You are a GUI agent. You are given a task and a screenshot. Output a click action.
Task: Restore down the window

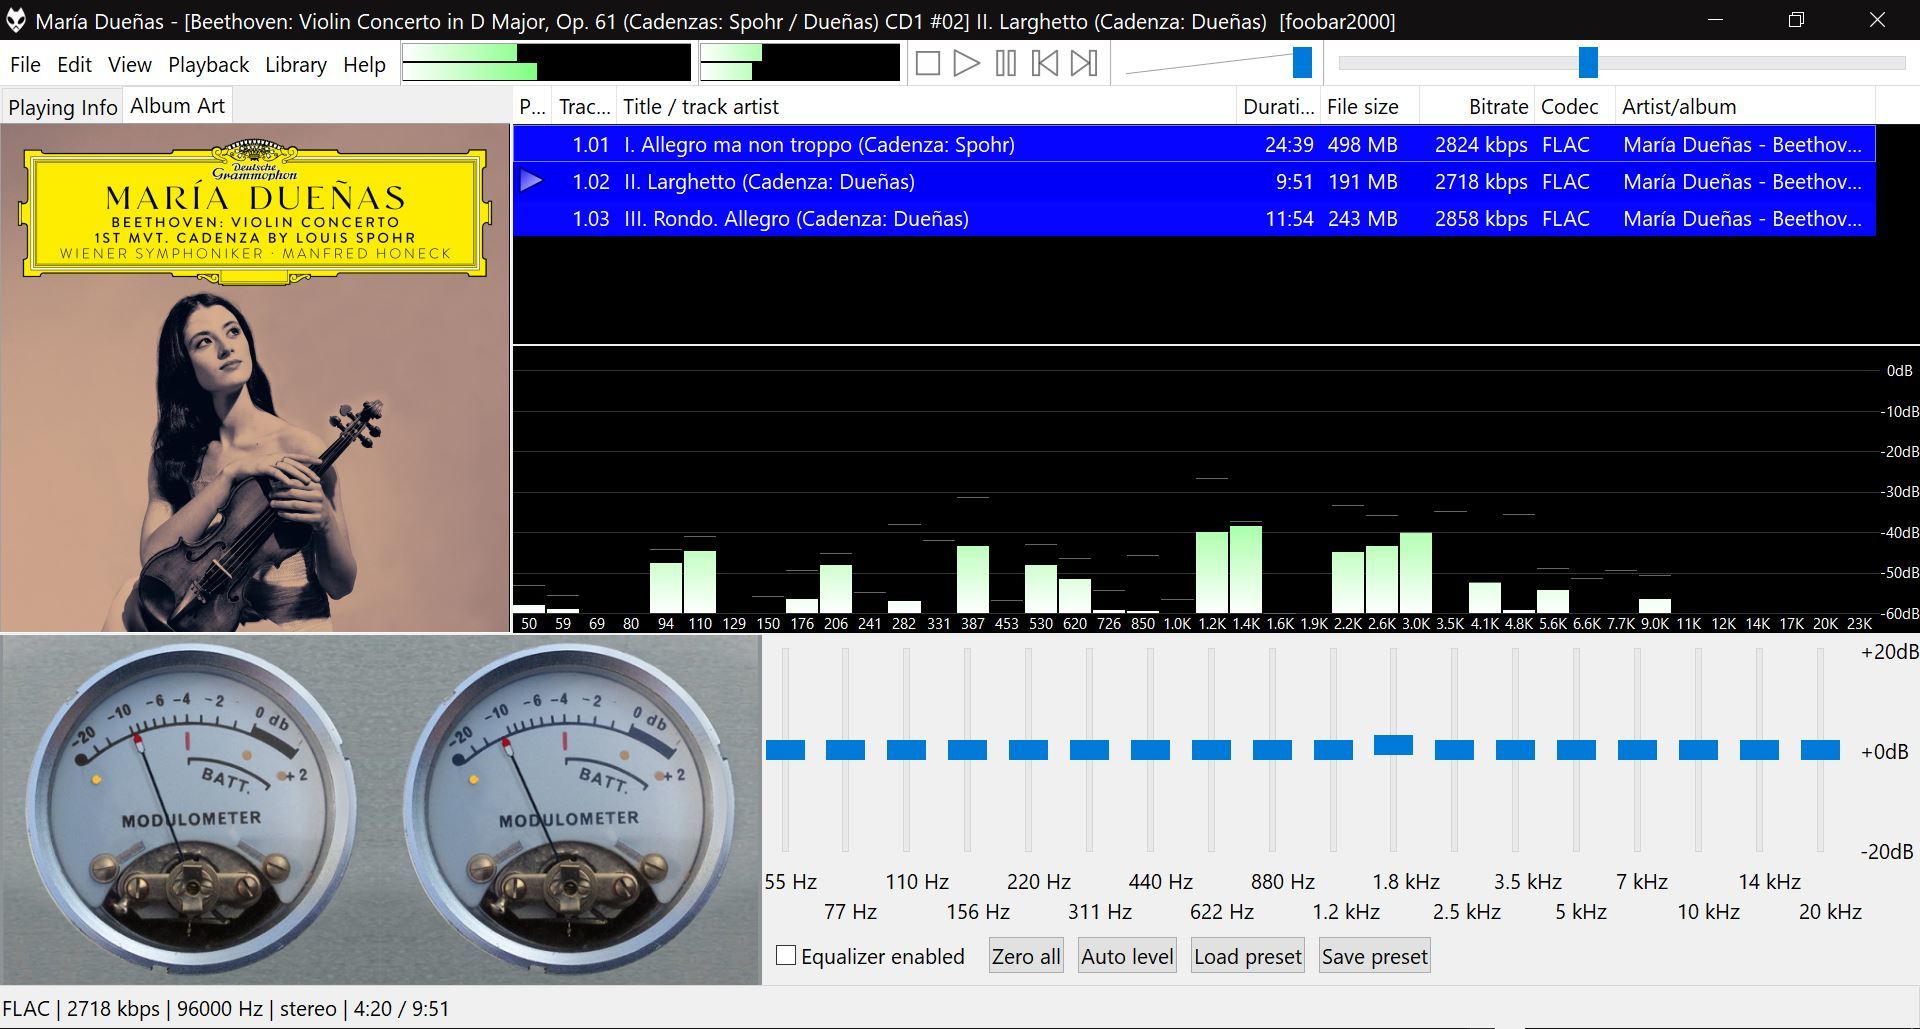pos(1796,20)
